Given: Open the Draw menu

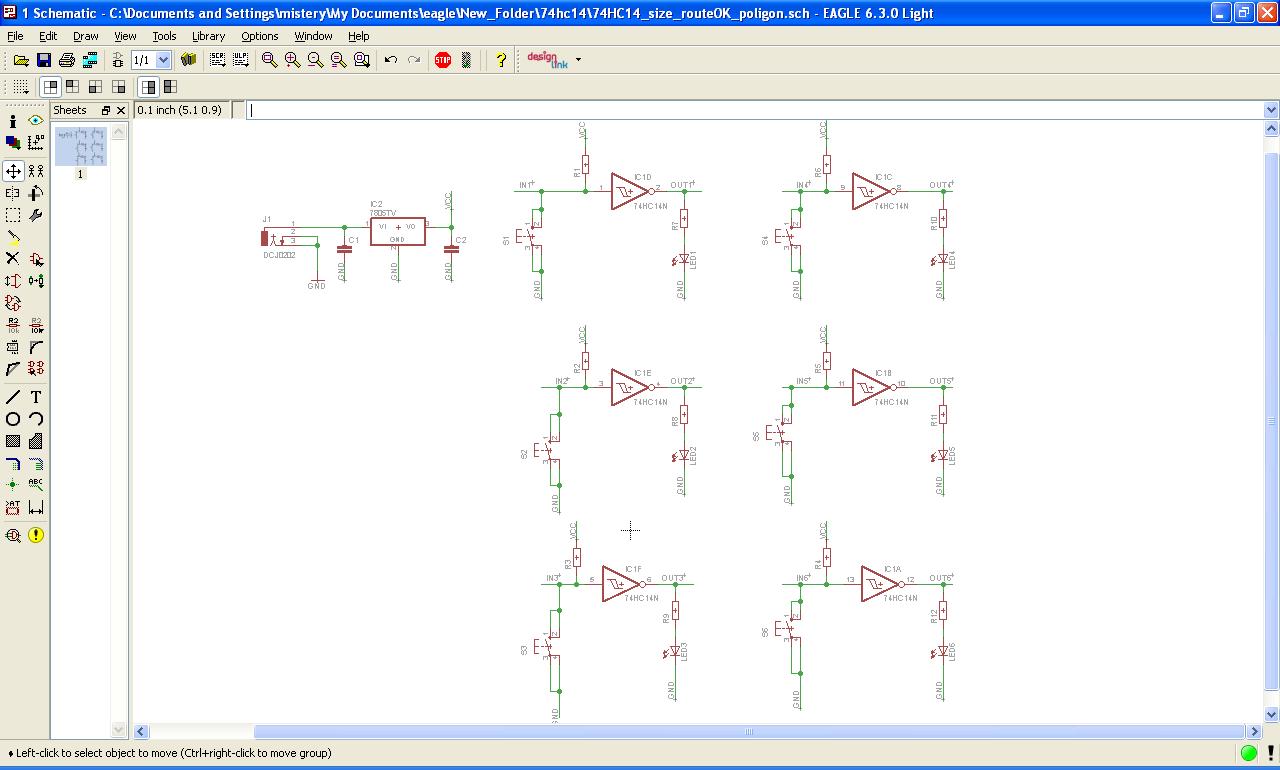Looking at the screenshot, I should (x=86, y=36).
